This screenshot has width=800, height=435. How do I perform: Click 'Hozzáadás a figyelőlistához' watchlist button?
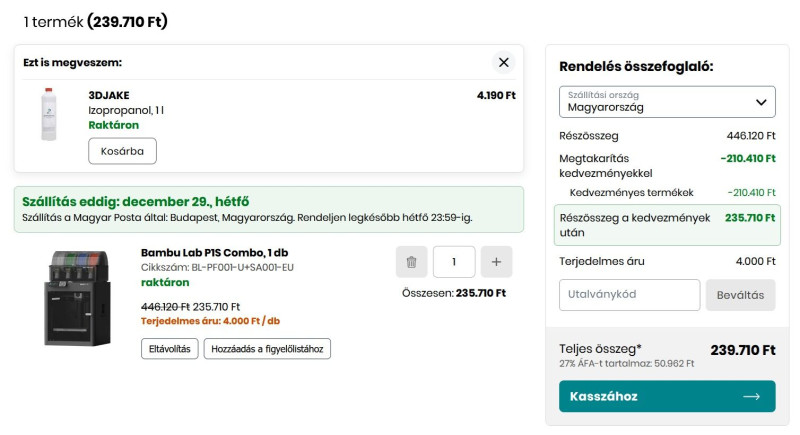(267, 349)
